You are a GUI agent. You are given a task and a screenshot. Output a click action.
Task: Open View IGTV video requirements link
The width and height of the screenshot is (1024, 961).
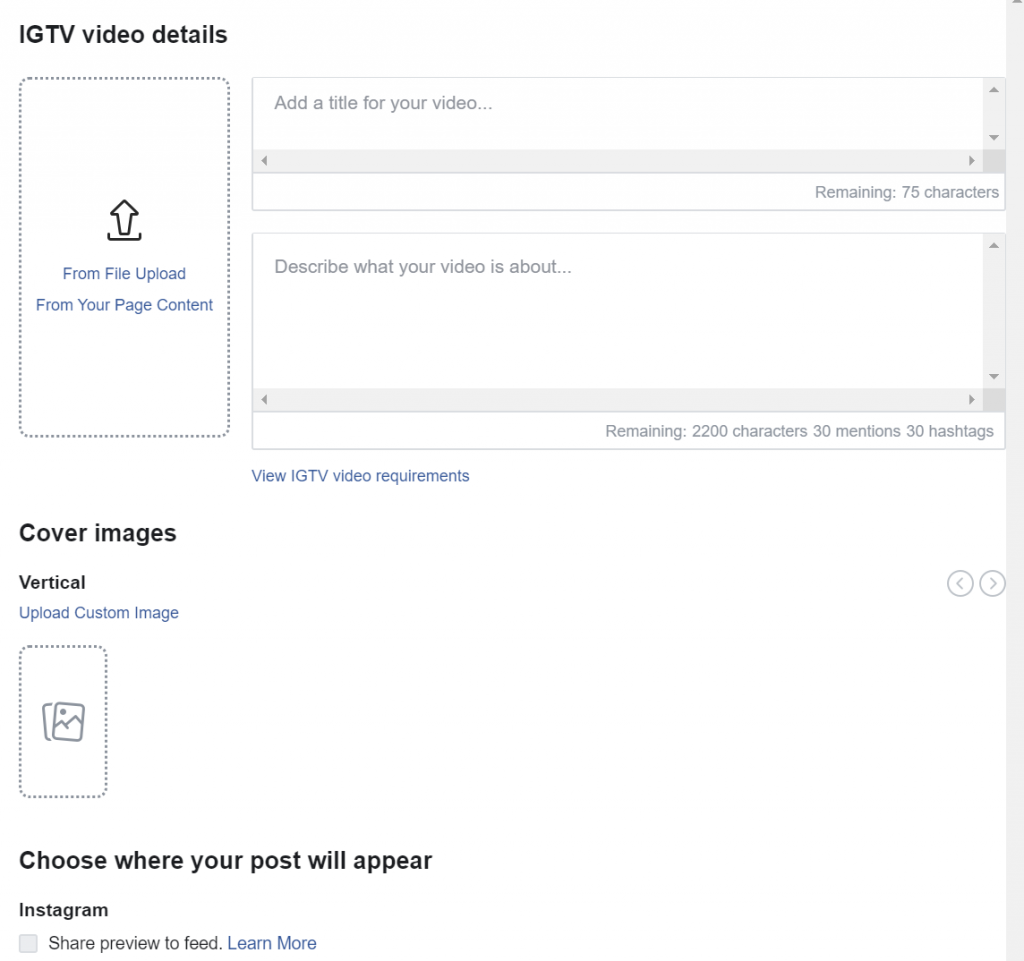pos(360,476)
